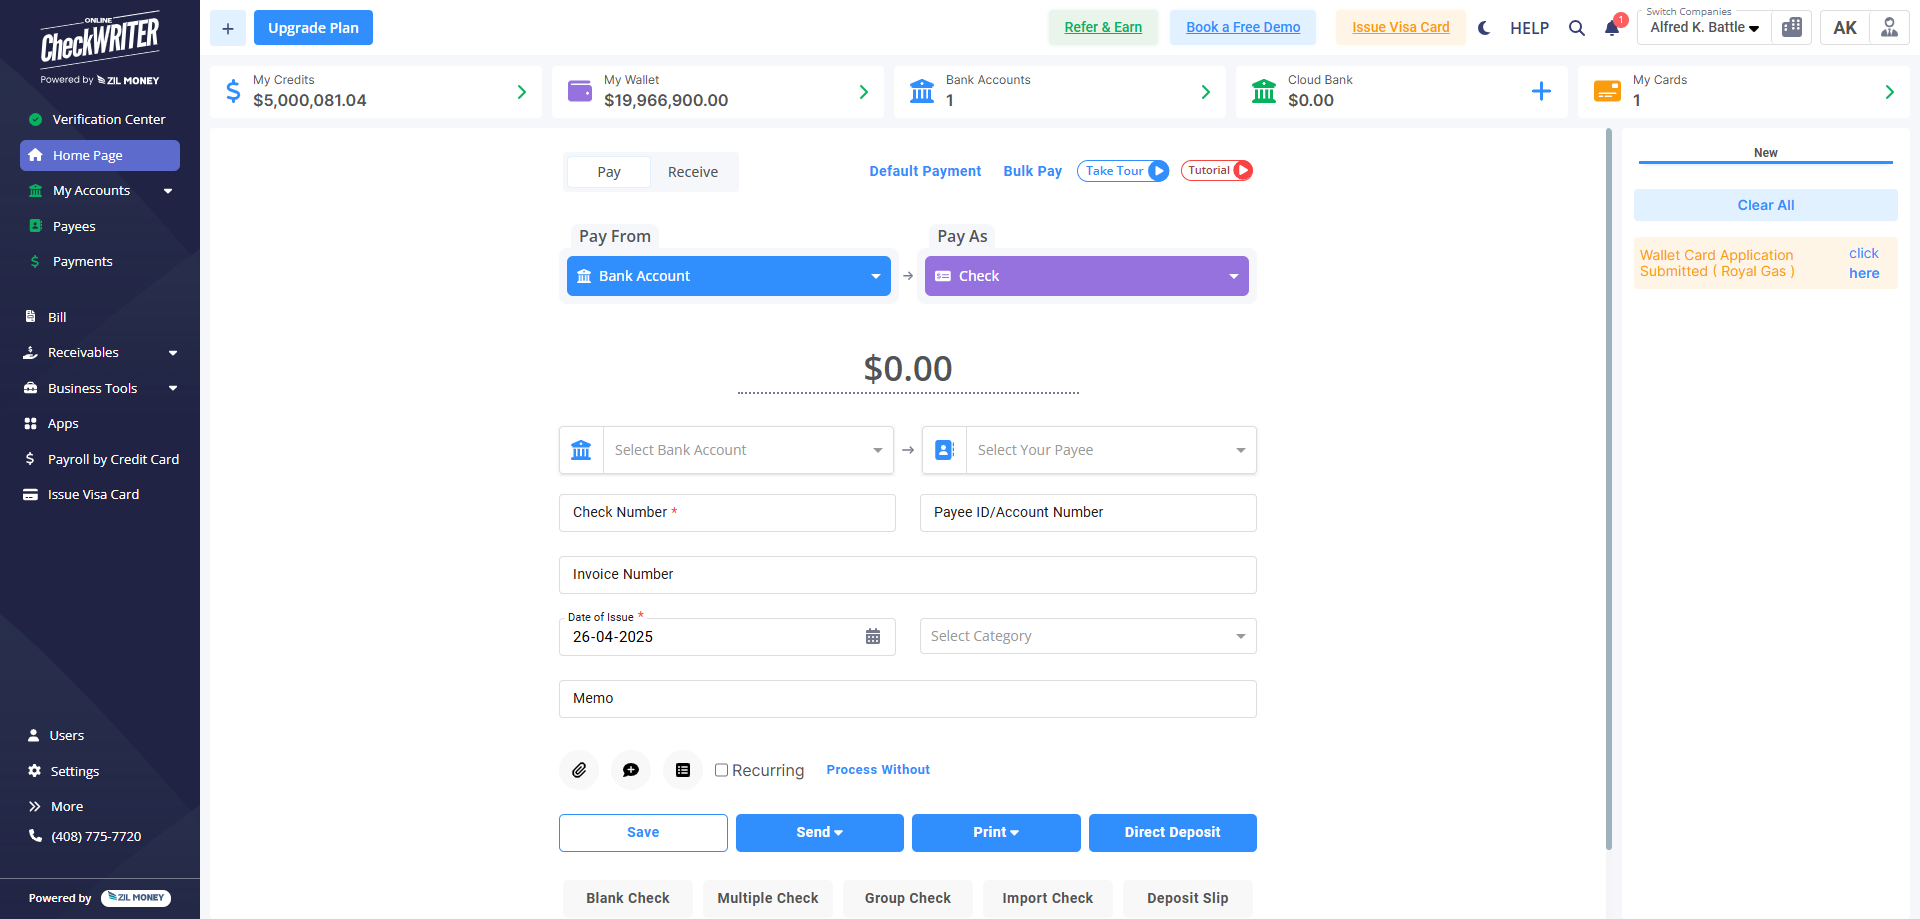Enable the Recurring checkbox
The height and width of the screenshot is (919, 1920).
[721, 770]
